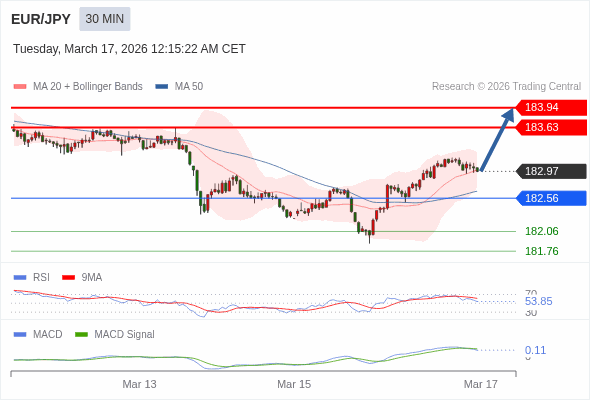Image resolution: width=590 pixels, height=400 pixels.
Task: Click the RSI legend label
Action: [41, 278]
